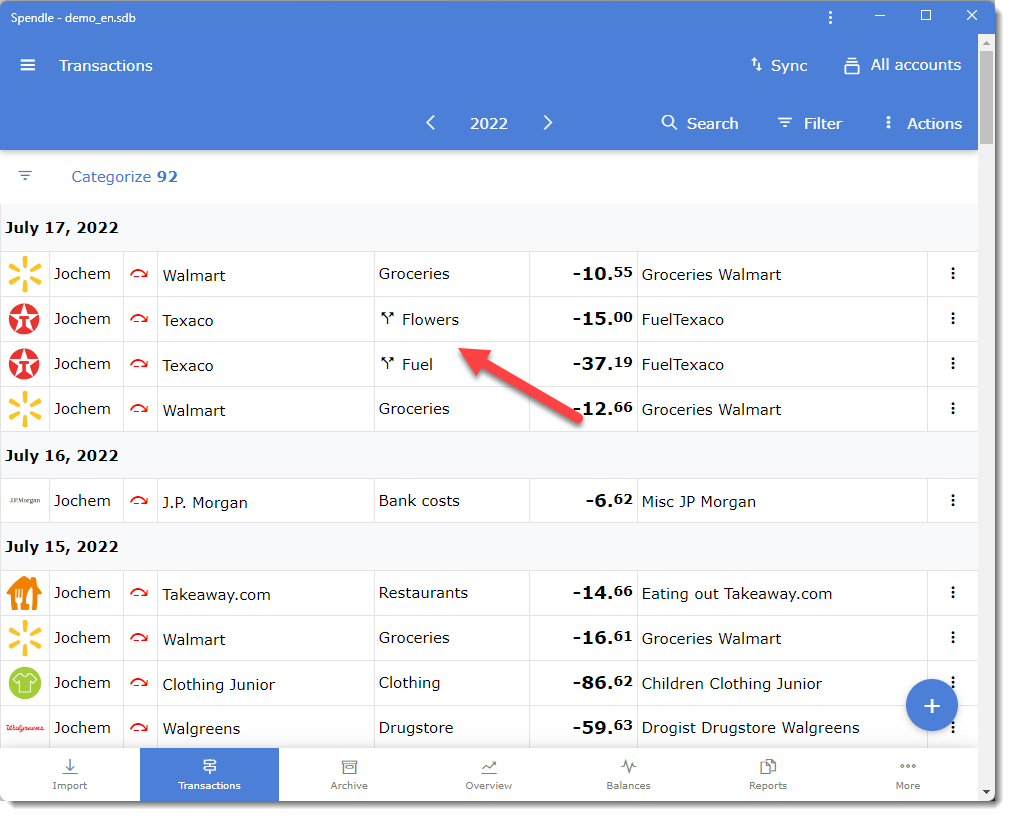Open the Actions menu
The width and height of the screenshot is (1010, 816).
pyautogui.click(x=923, y=123)
